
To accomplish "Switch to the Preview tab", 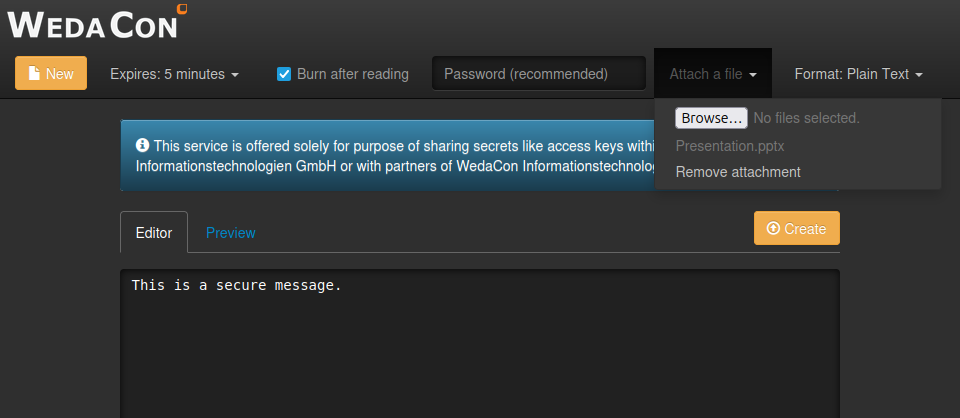I will [231, 233].
